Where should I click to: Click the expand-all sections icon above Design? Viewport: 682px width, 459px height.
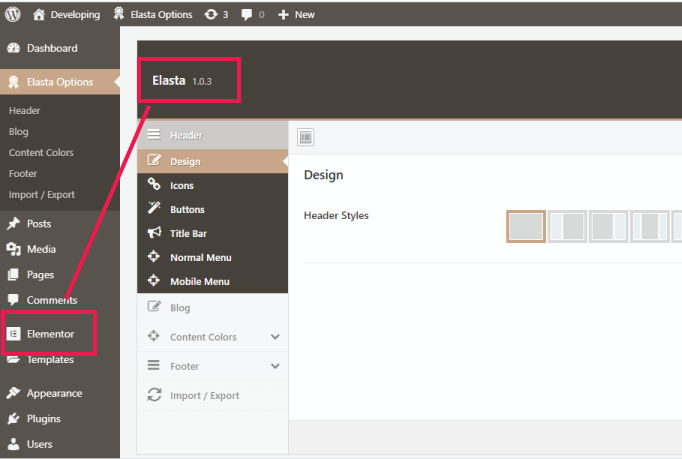pos(306,137)
